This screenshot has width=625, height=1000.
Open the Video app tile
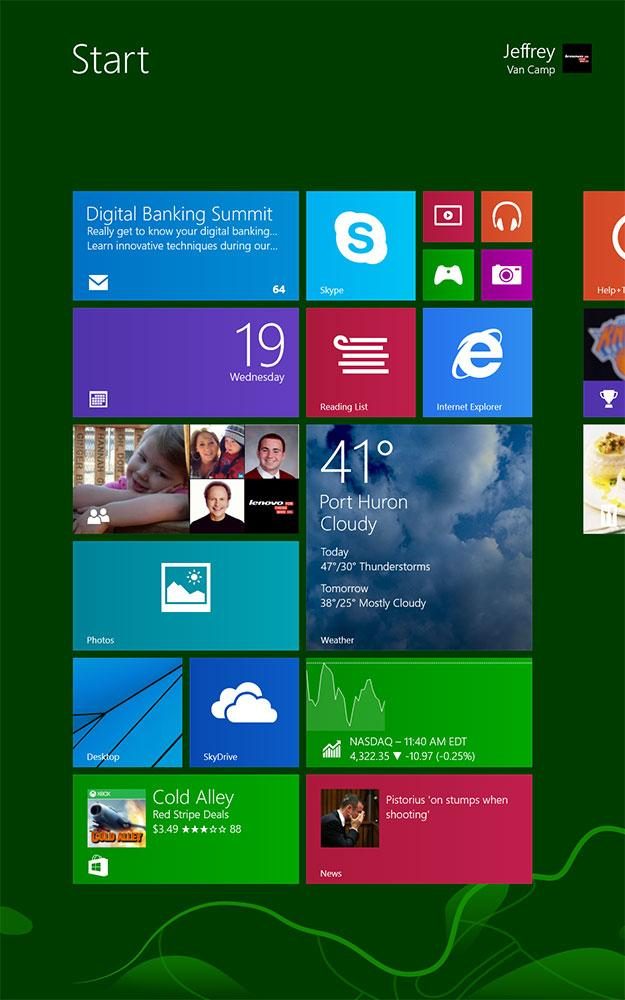coord(448,217)
